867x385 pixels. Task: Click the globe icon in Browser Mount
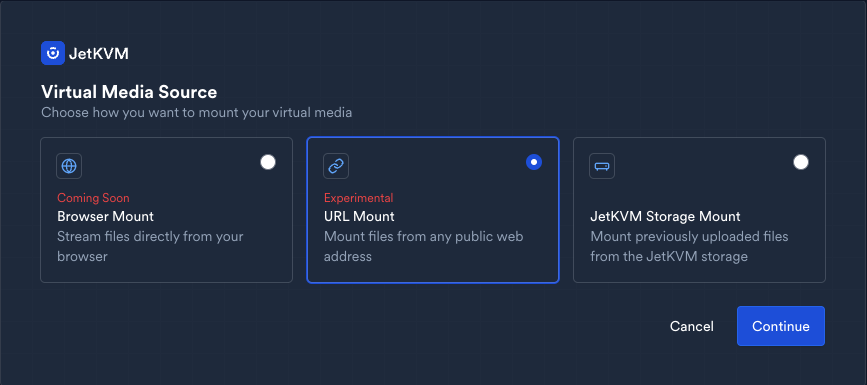(x=69, y=166)
